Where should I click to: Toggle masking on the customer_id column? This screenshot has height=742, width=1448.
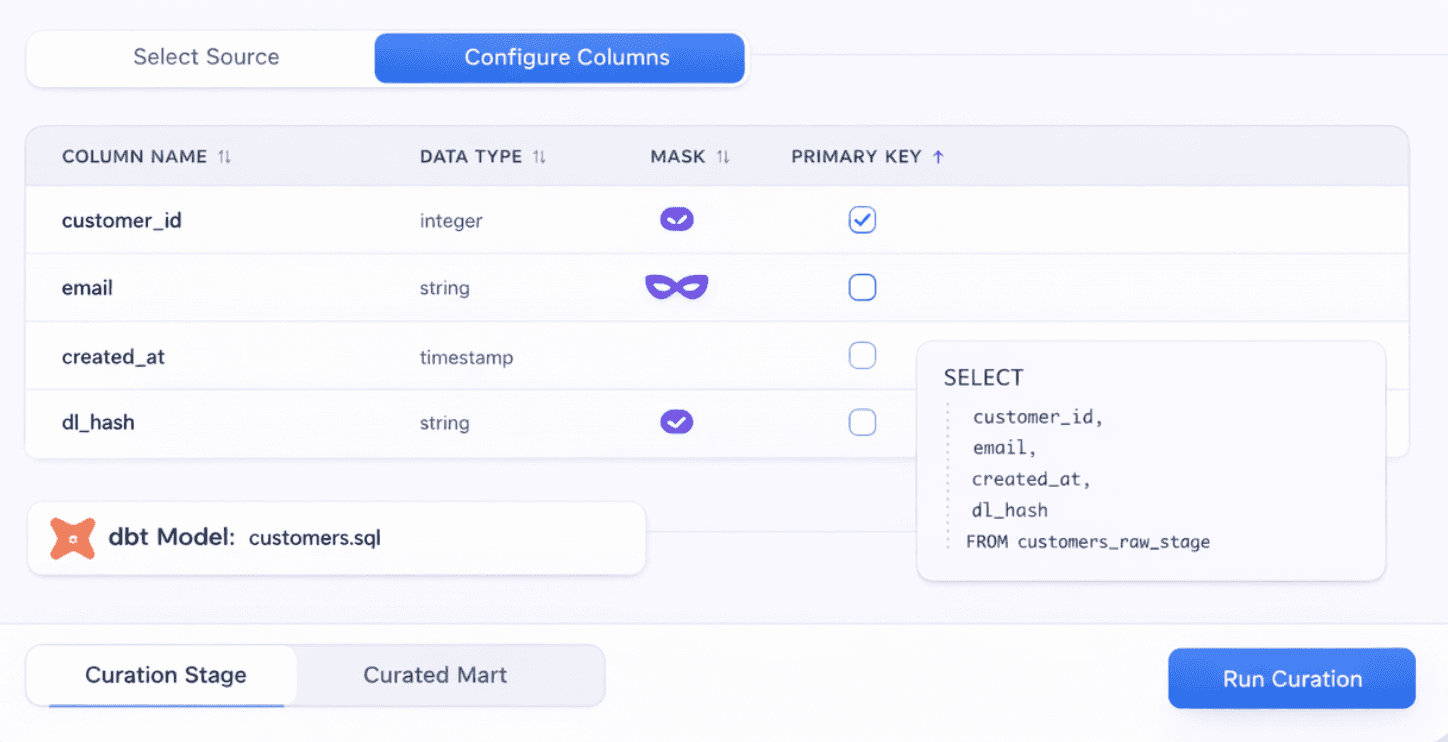coord(677,218)
